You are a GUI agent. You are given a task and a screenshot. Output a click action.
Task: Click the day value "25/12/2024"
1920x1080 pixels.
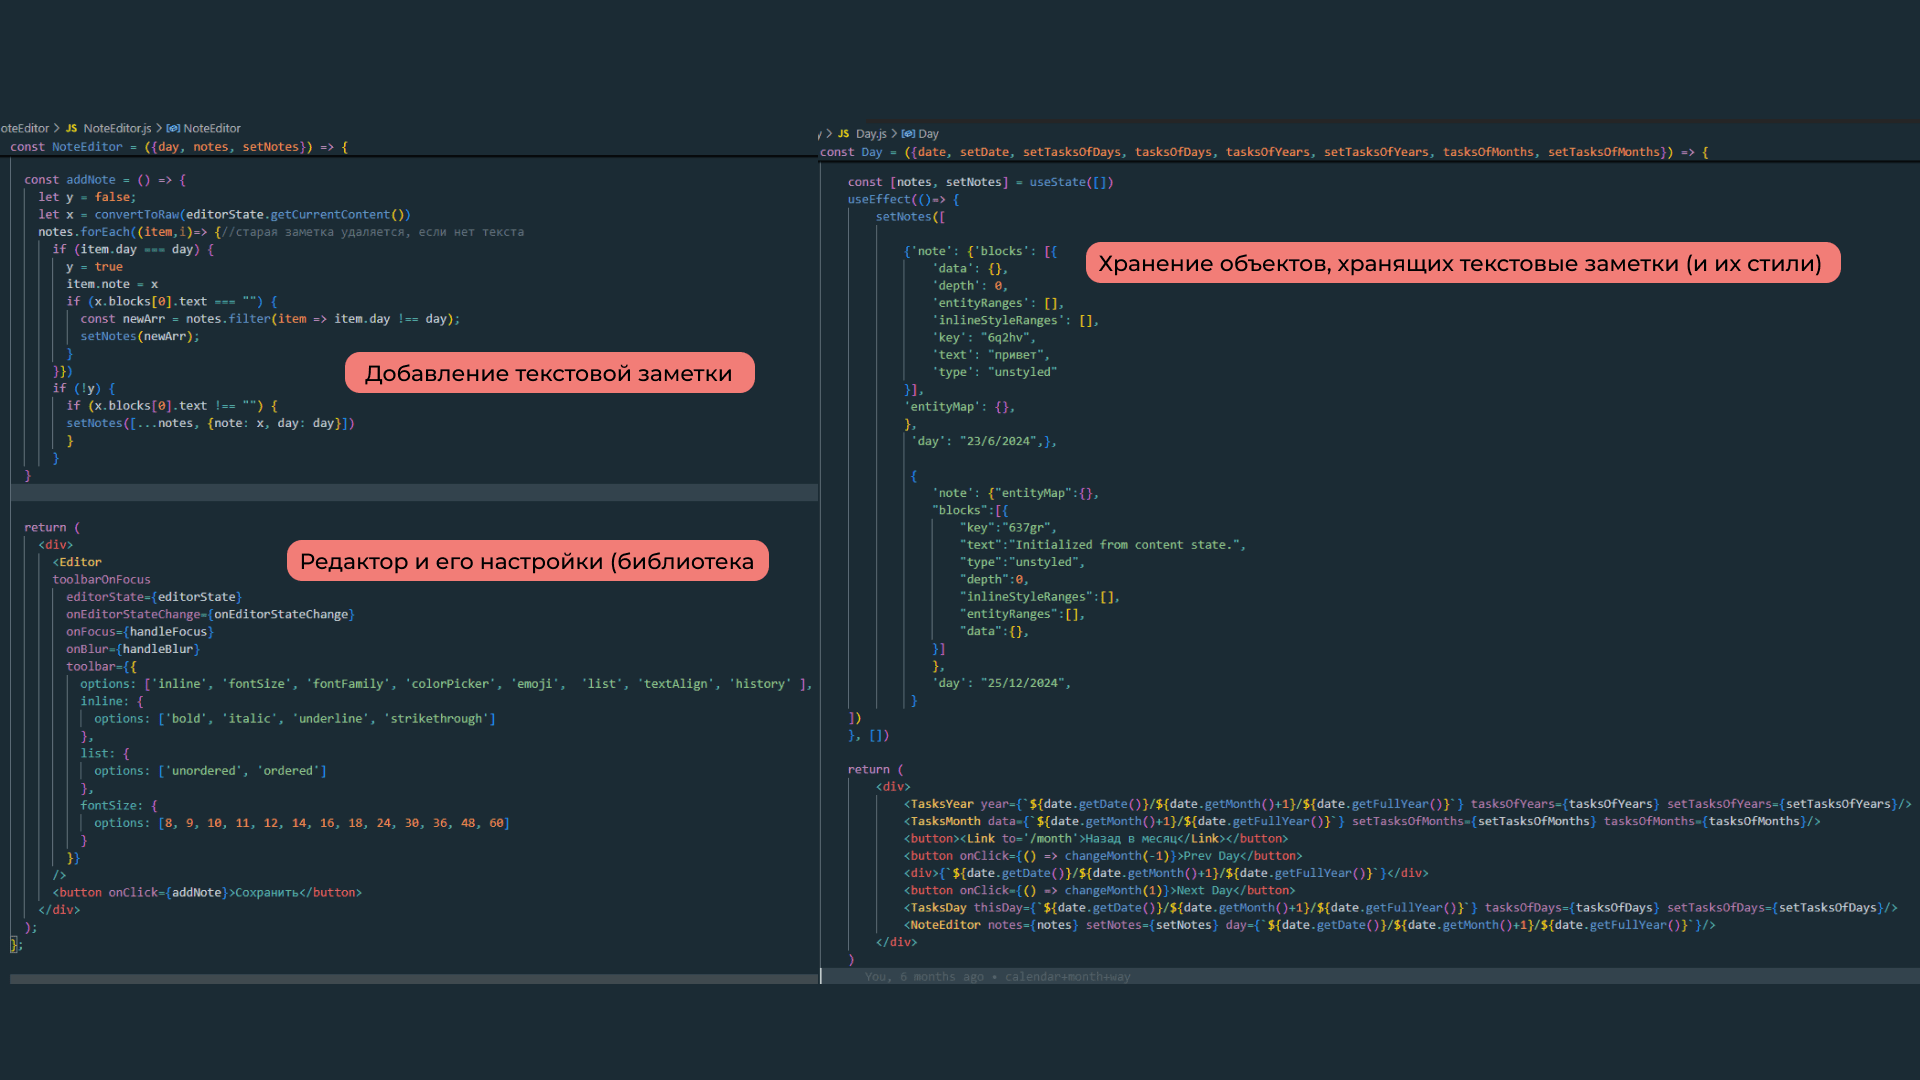(x=1022, y=683)
